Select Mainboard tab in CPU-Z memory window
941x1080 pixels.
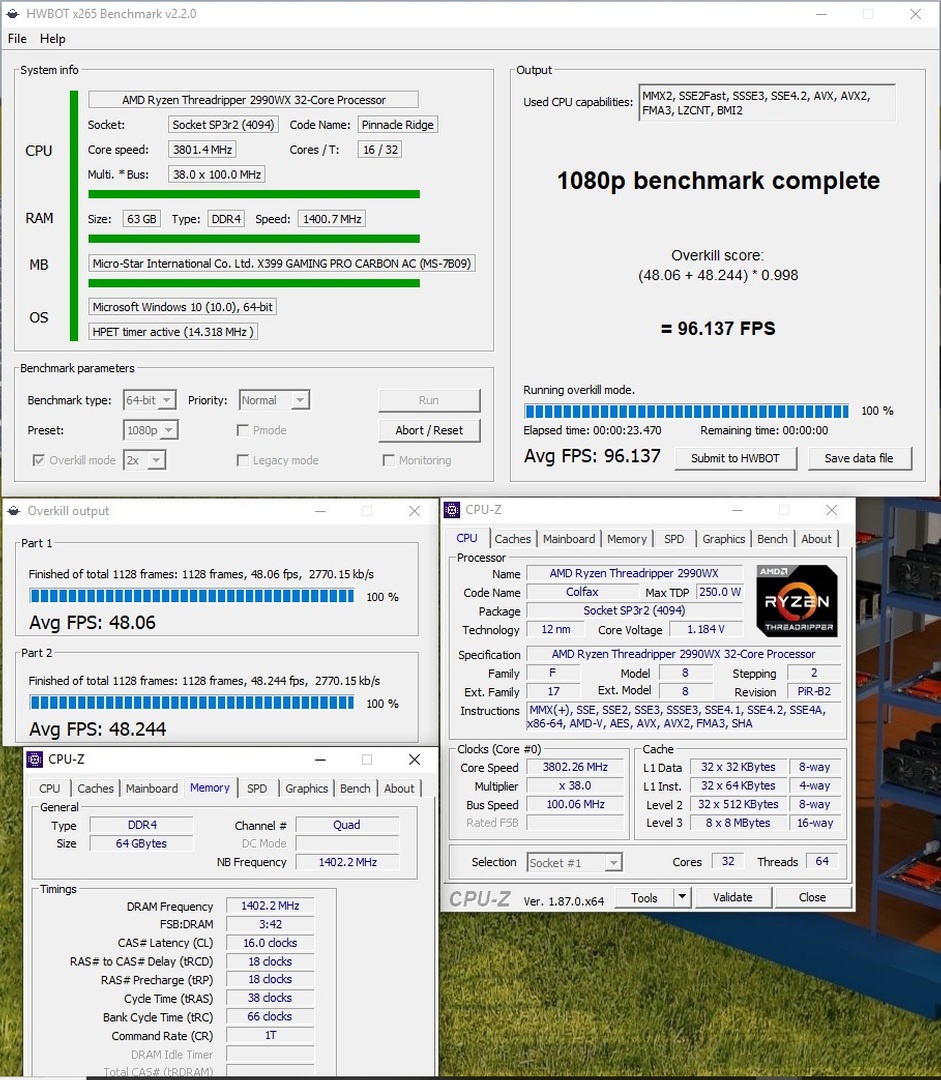(x=152, y=788)
